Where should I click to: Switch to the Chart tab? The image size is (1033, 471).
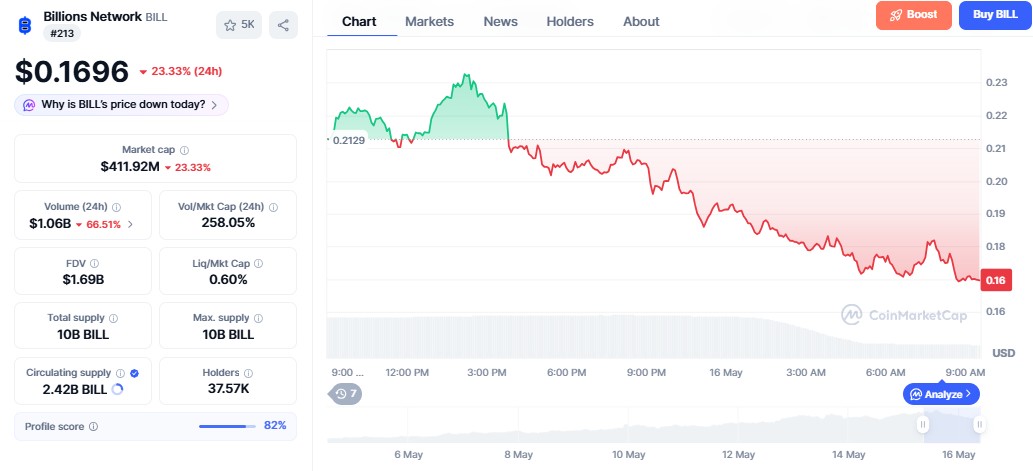coord(359,22)
